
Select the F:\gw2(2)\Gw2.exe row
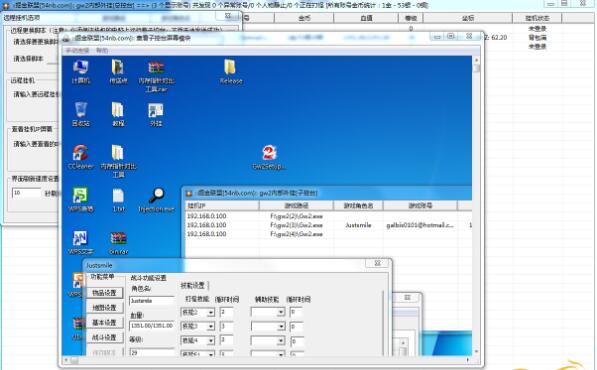[329, 216]
